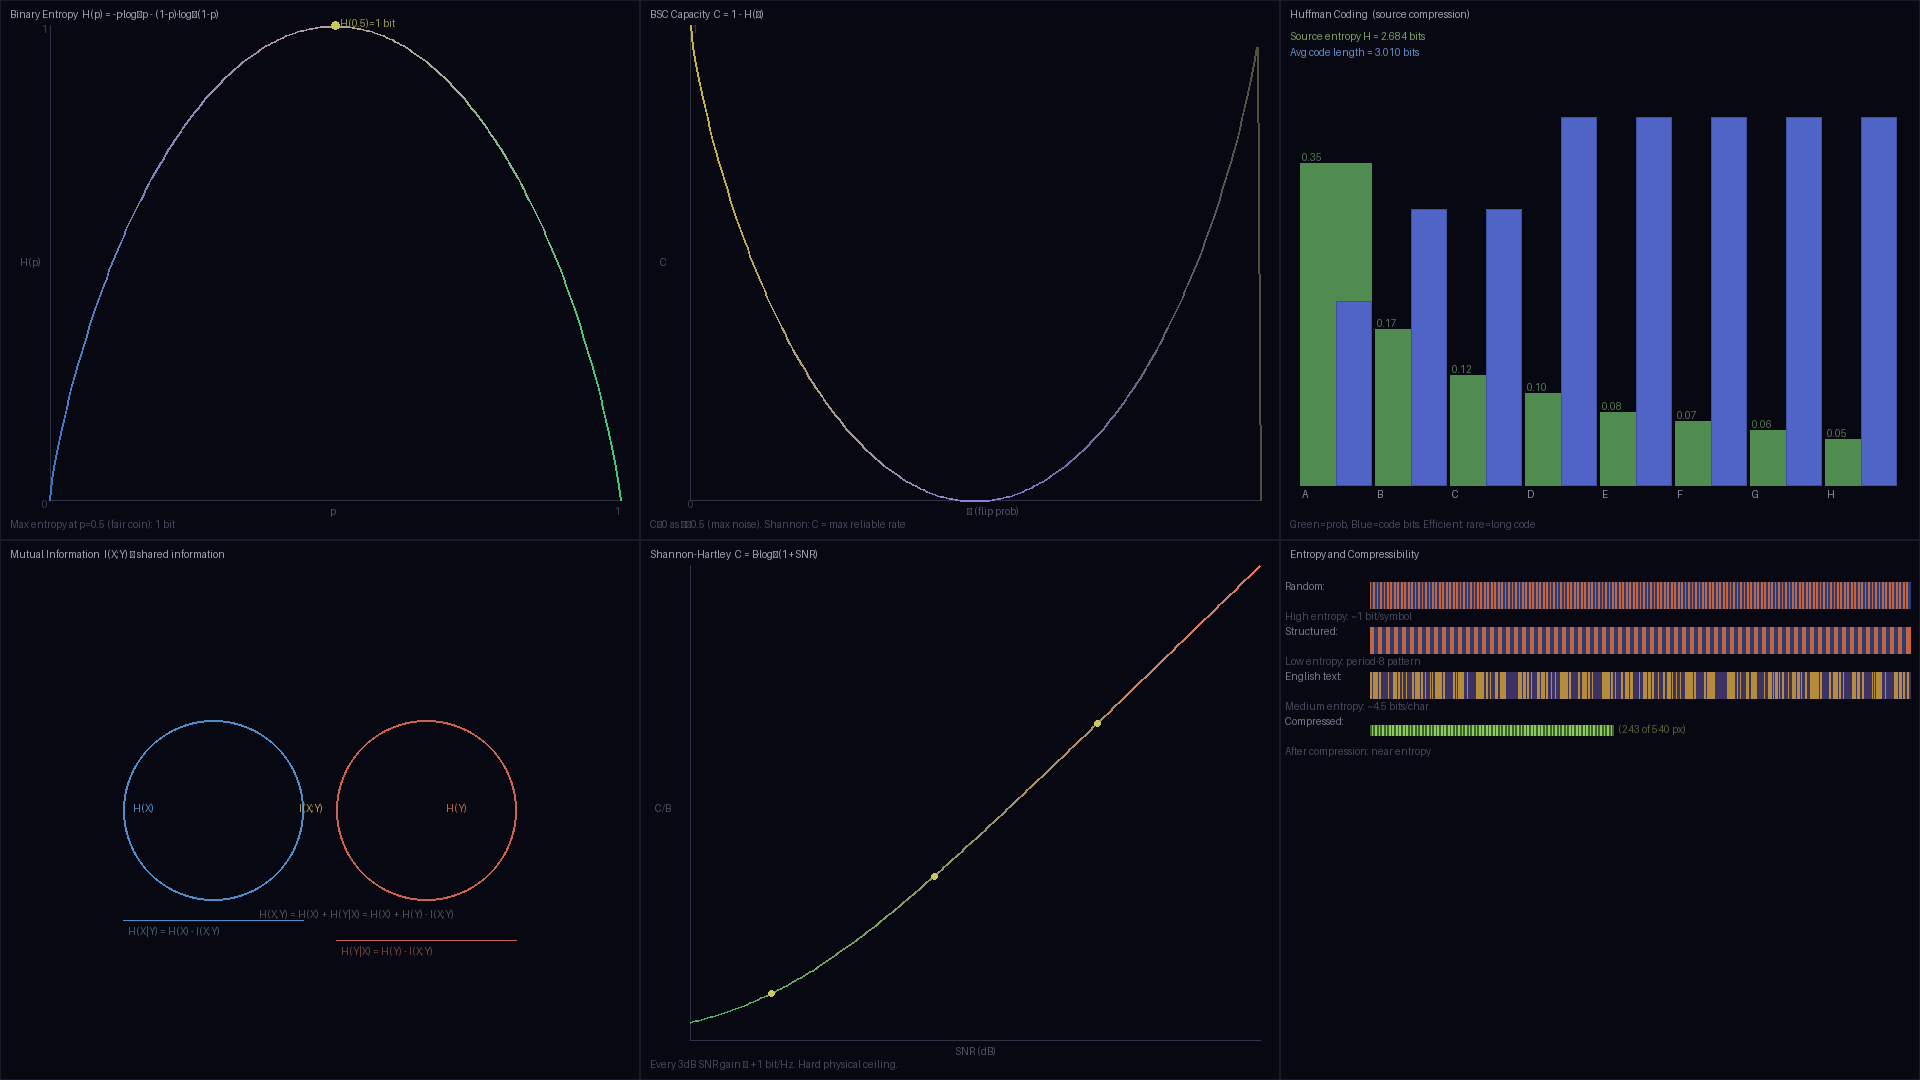Click the topmost marker on the Shannon-Hartley curve
Screen dimensions: 1920x1080
point(1097,722)
